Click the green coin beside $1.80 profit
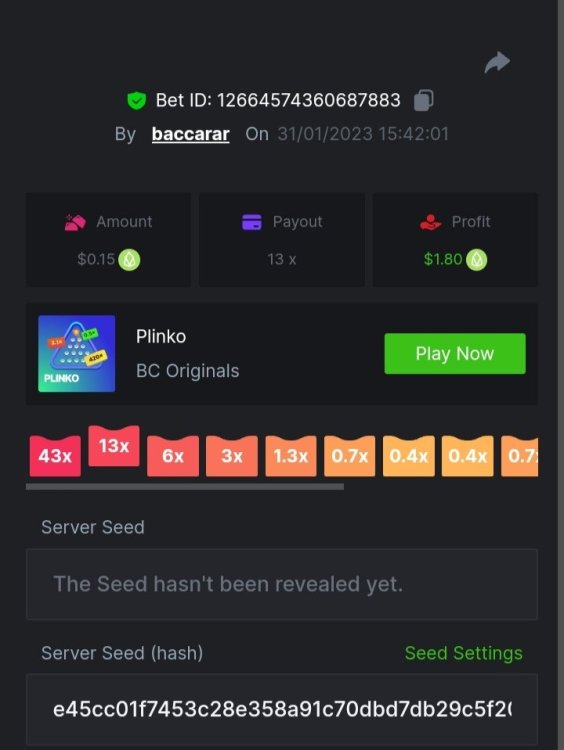564x750 pixels. pos(476,260)
